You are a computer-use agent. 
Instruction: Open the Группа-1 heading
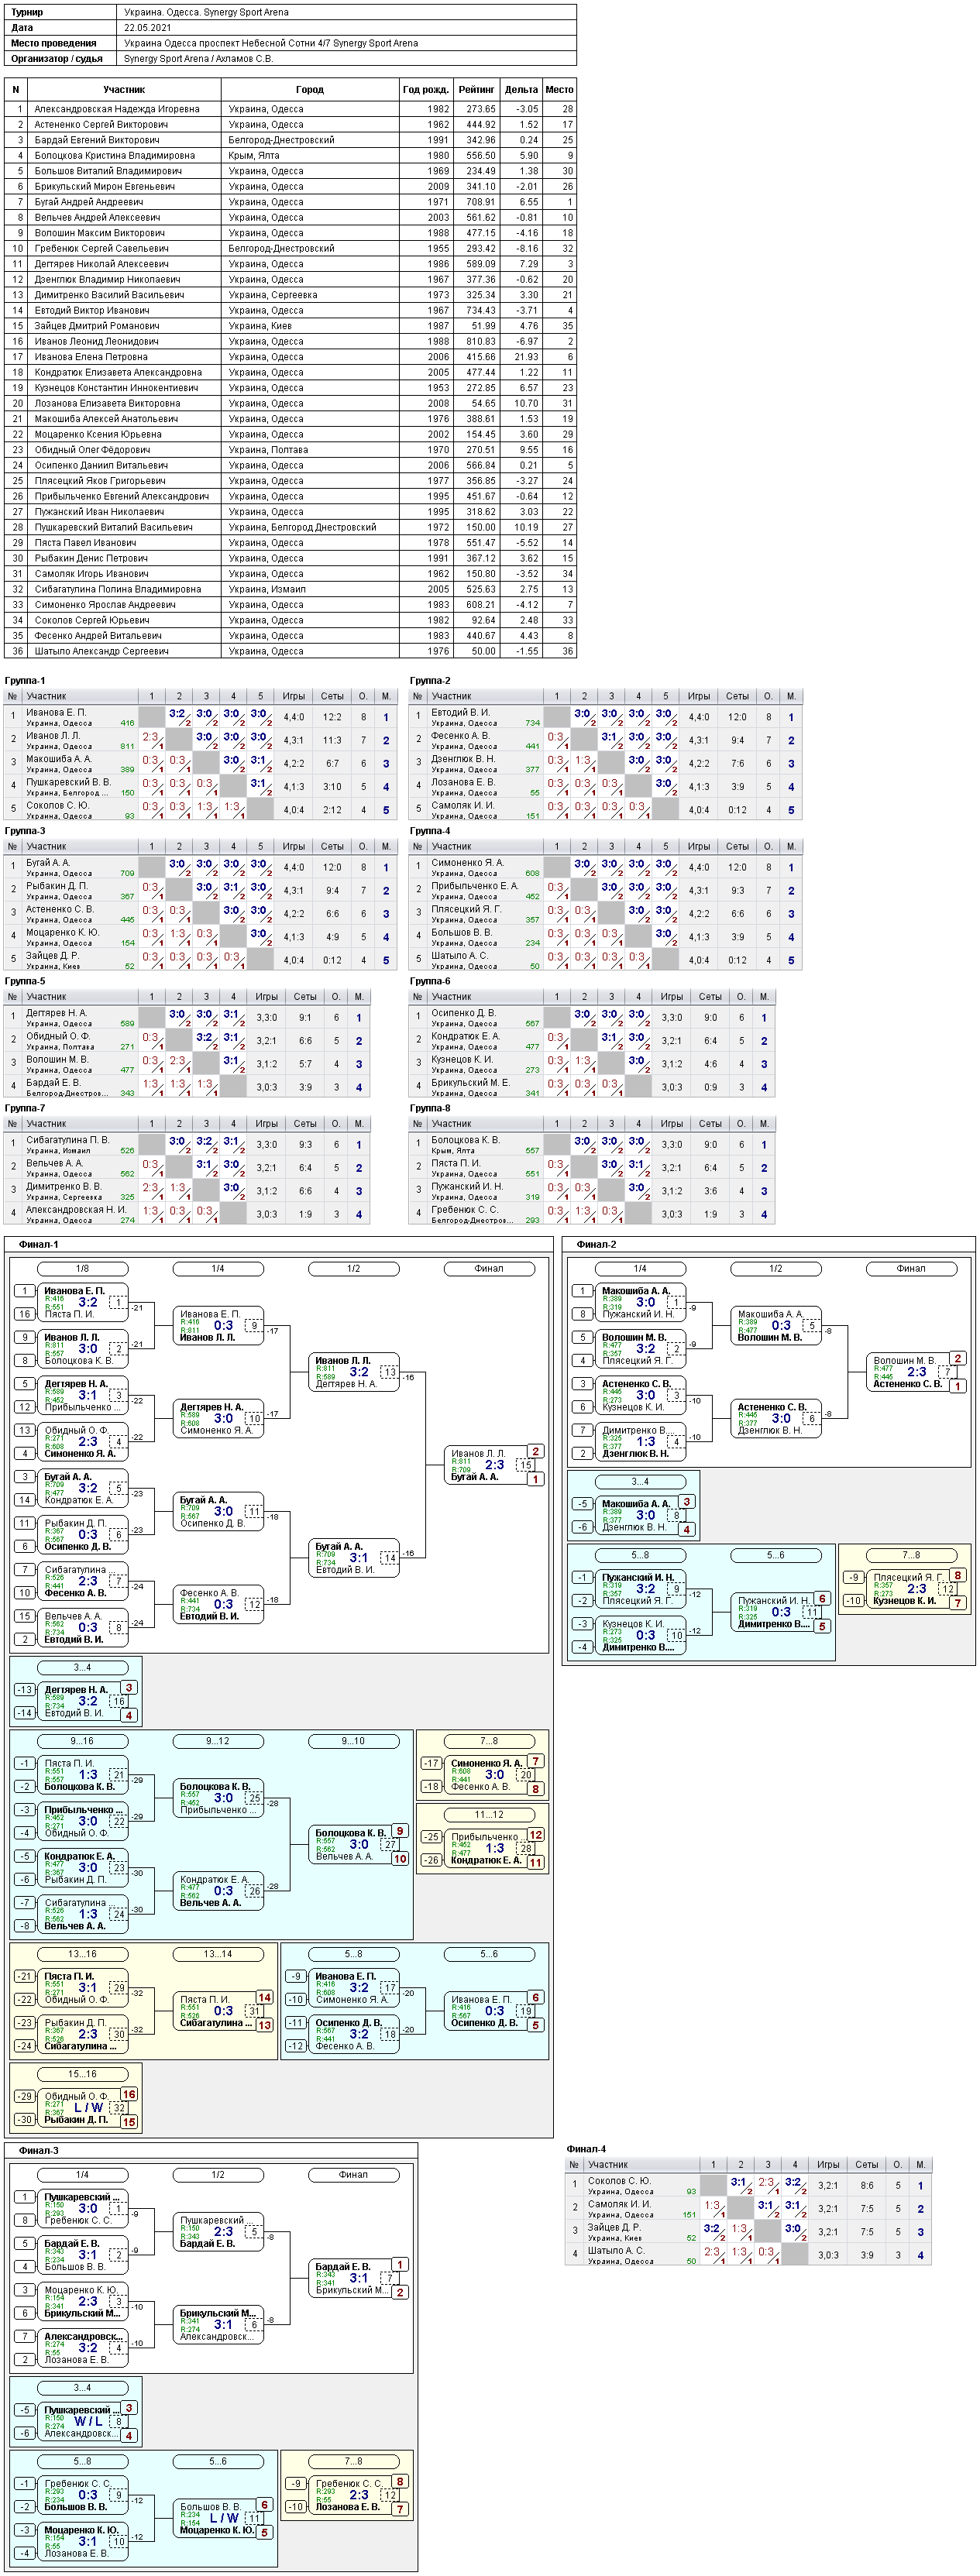(x=25, y=680)
